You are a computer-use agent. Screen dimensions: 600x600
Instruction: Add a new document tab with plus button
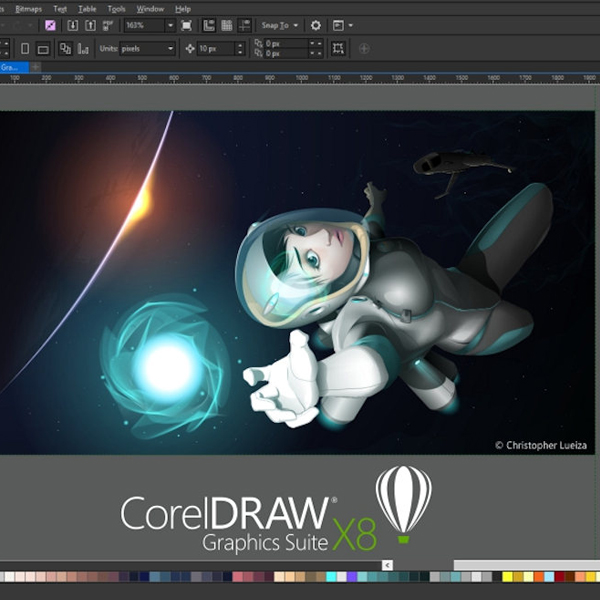point(36,67)
